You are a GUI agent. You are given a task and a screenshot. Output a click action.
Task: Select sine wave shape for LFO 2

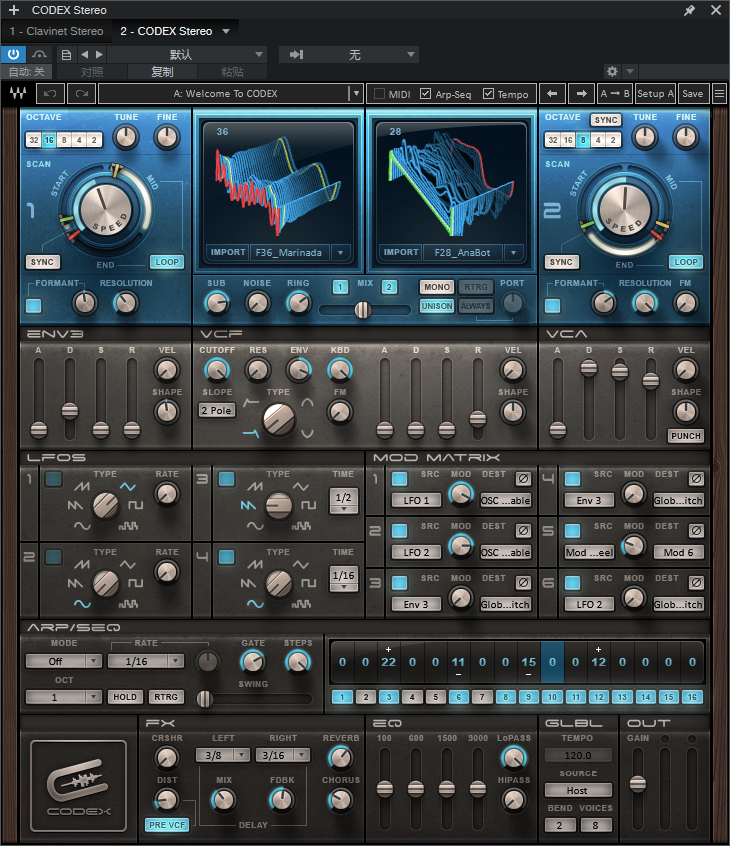point(82,604)
